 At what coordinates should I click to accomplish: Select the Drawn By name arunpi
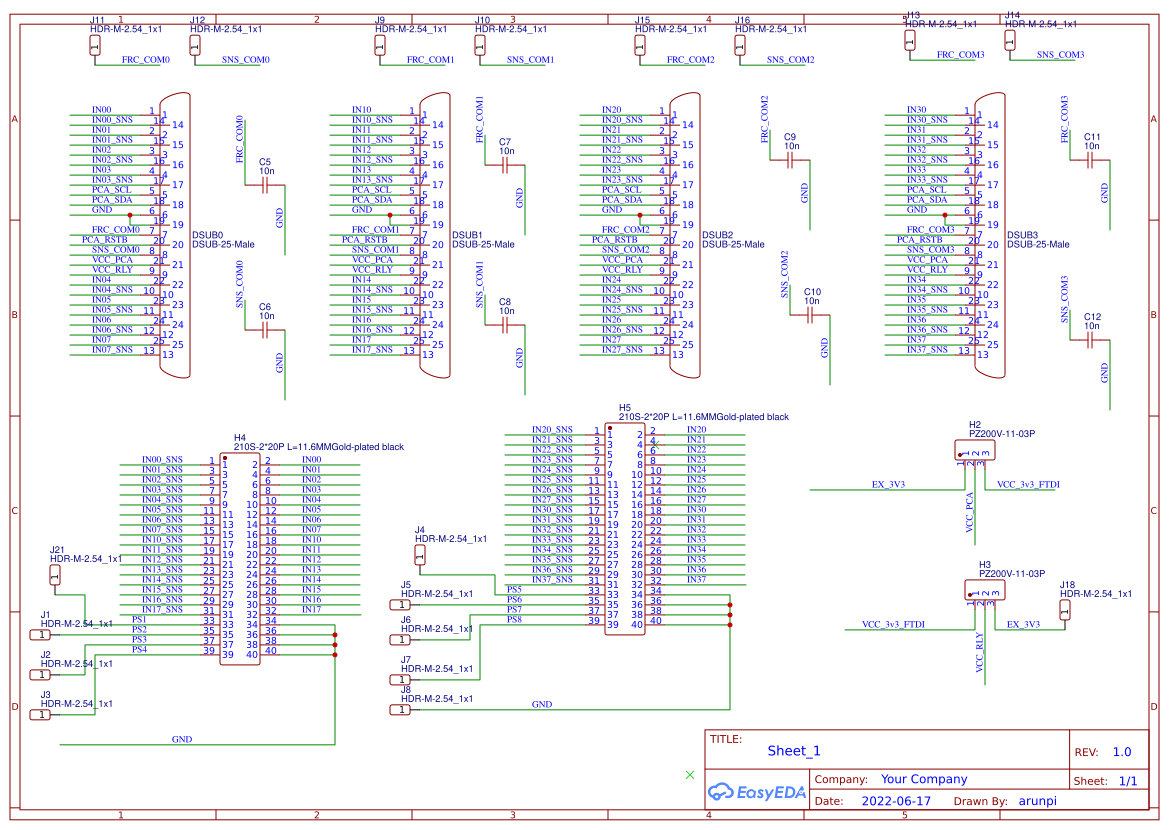[1038, 801]
